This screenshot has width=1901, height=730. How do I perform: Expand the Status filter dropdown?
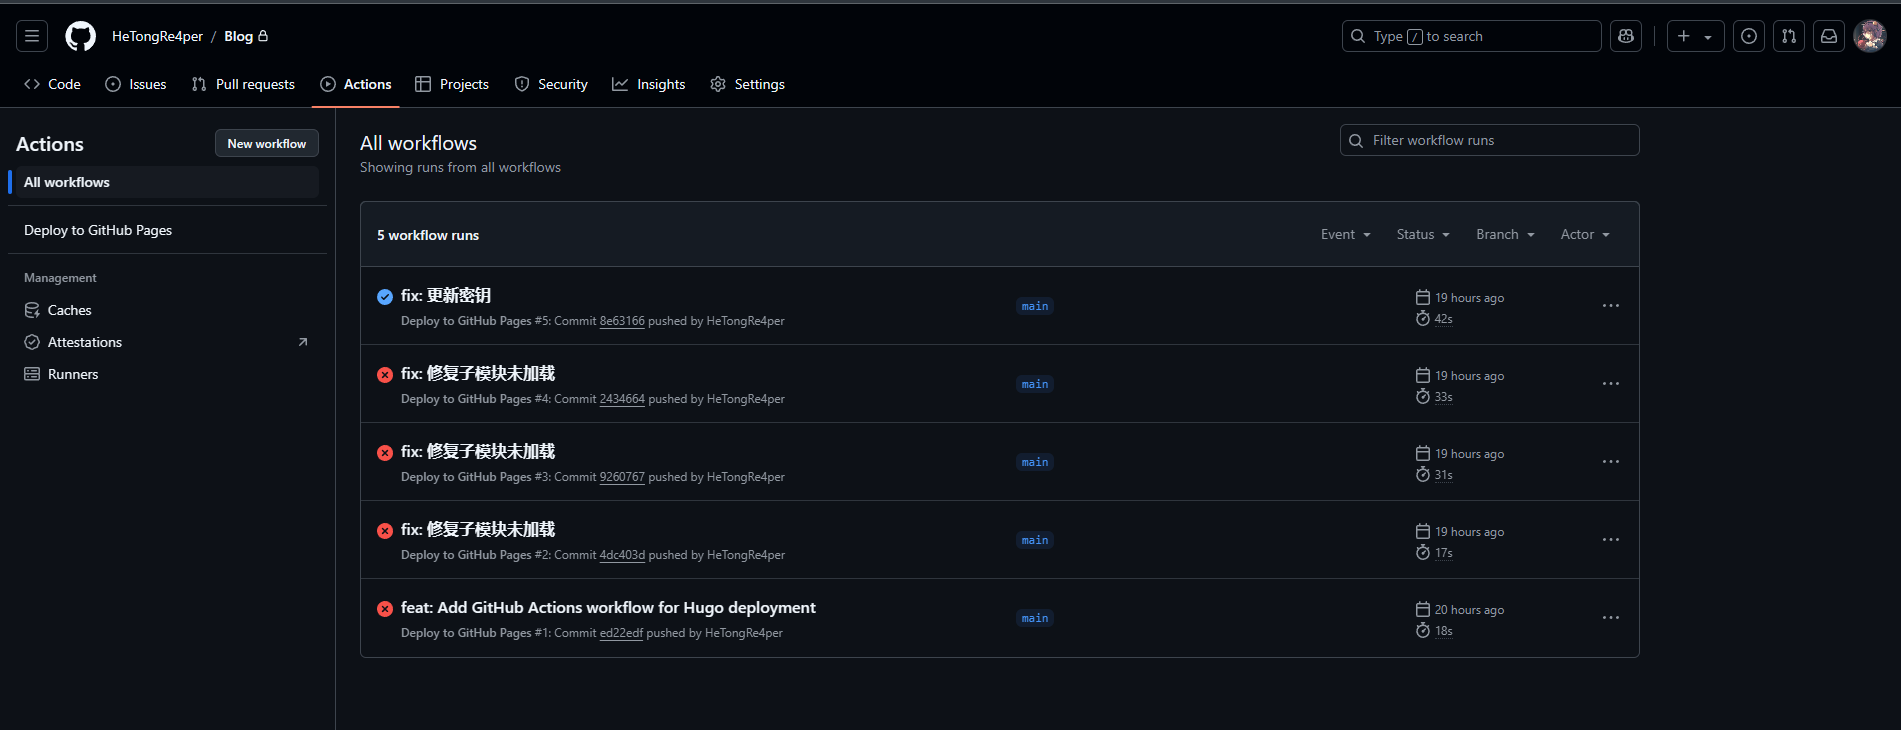(1422, 234)
